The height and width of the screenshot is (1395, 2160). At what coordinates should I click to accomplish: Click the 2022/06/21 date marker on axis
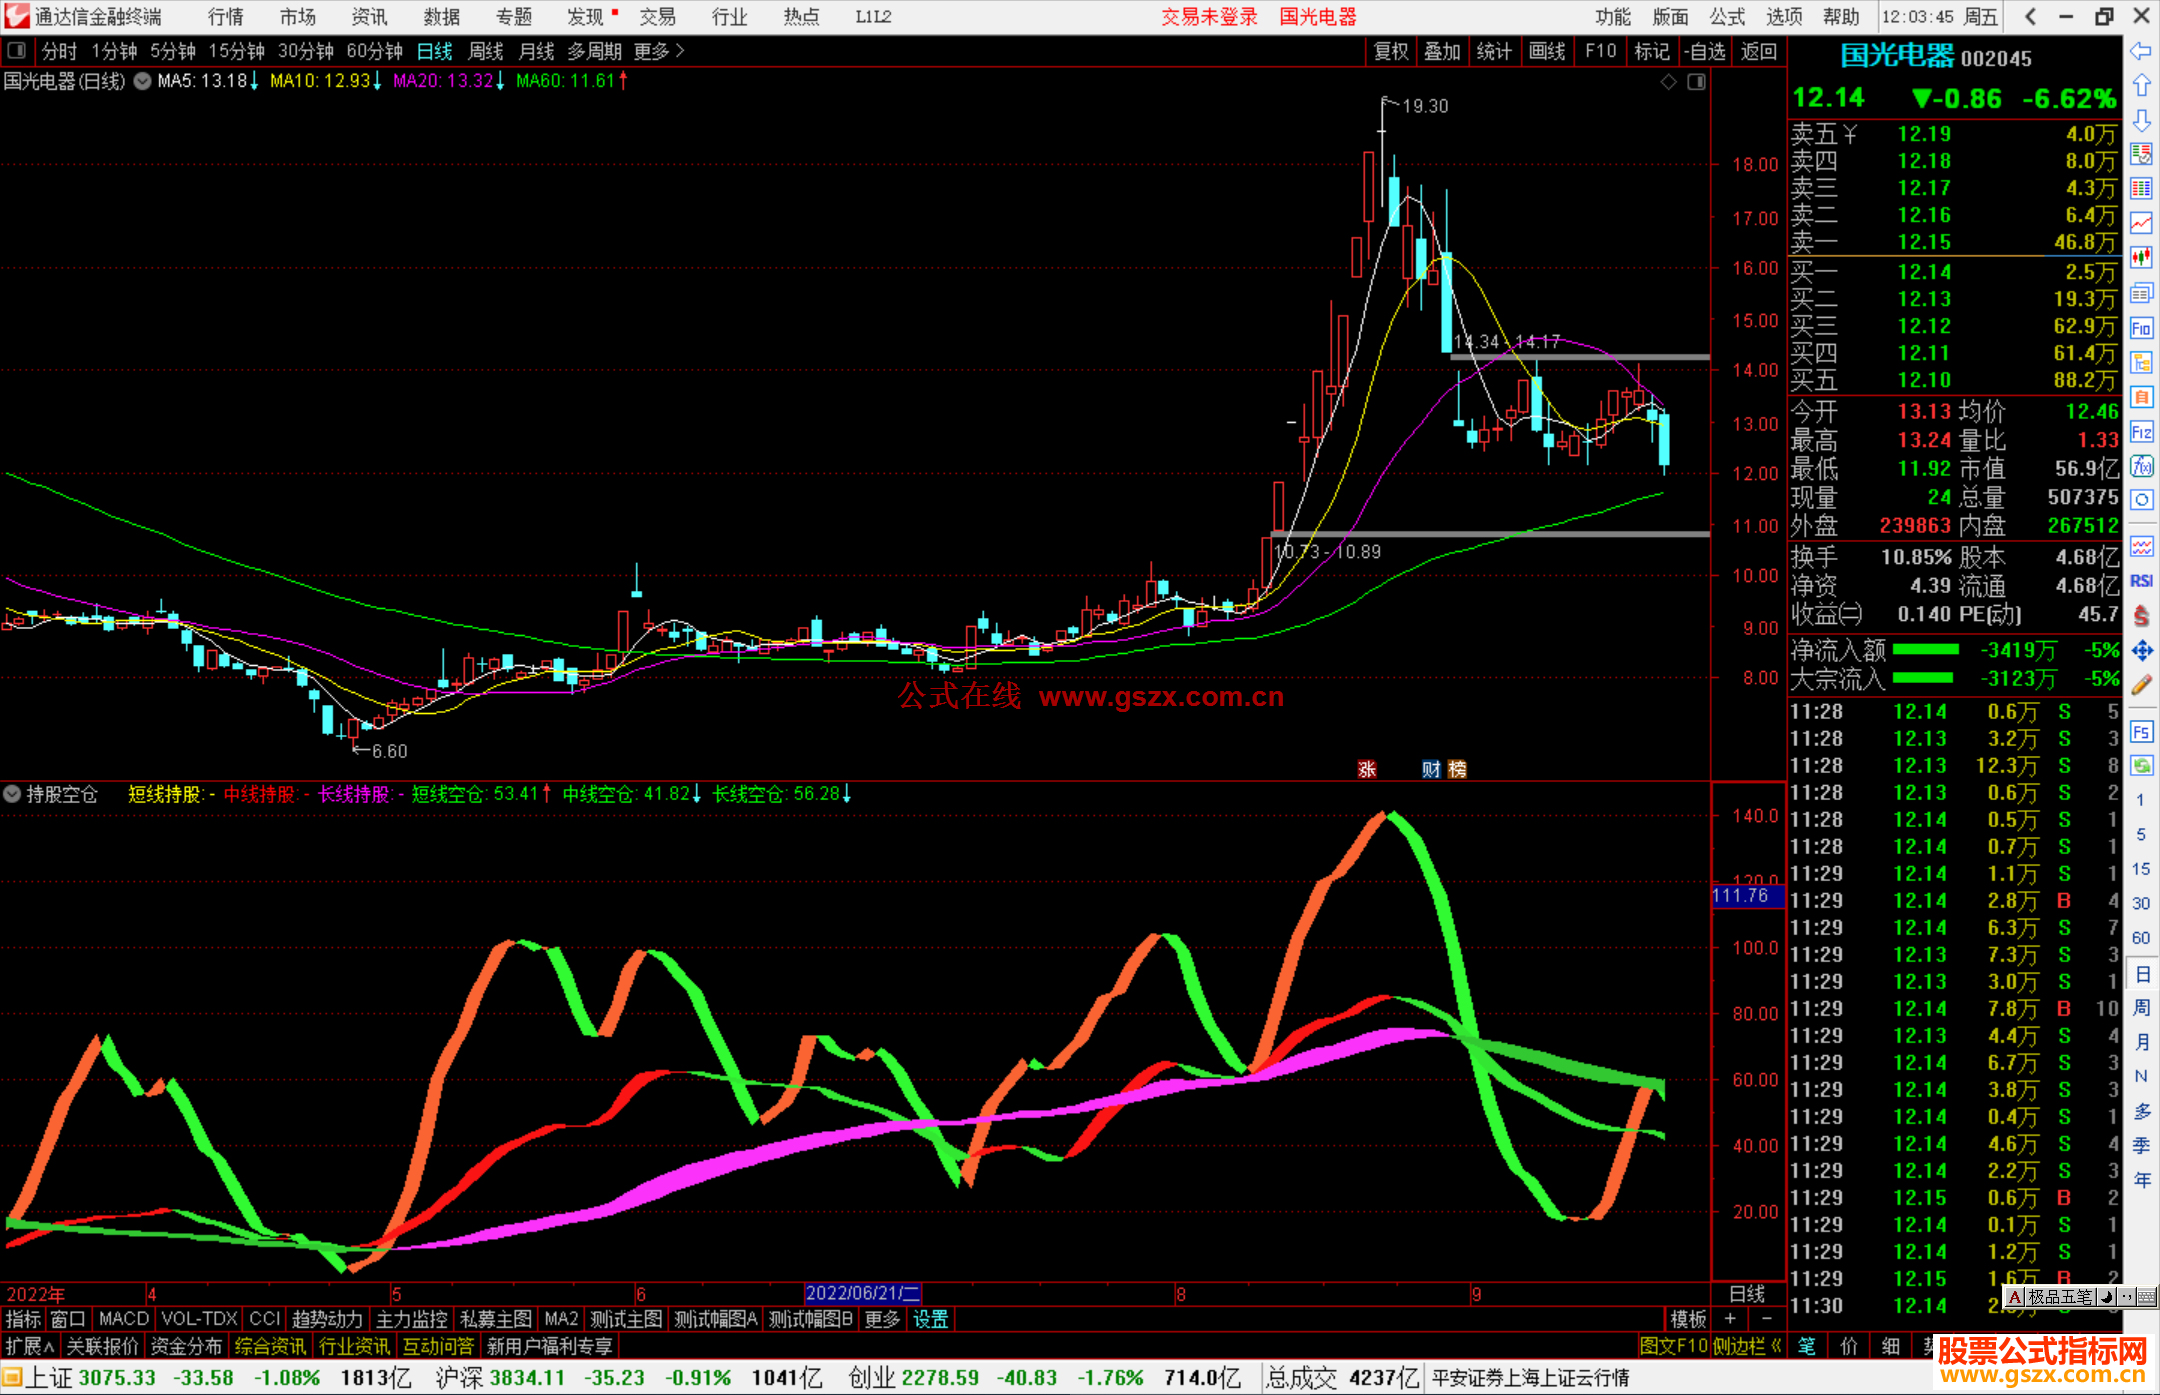[x=863, y=1293]
